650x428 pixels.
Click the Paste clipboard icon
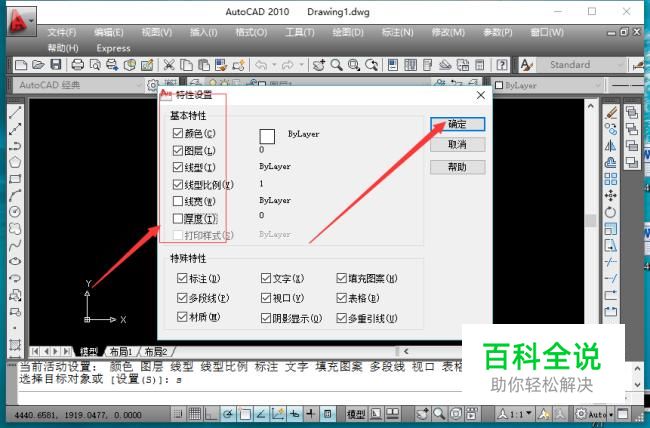tap(204, 65)
